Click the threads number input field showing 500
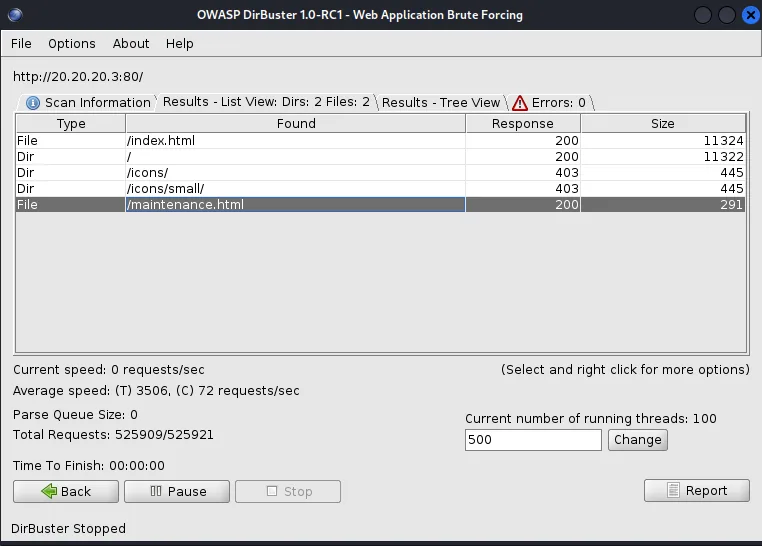Viewport: 762px width, 546px height. [x=533, y=440]
